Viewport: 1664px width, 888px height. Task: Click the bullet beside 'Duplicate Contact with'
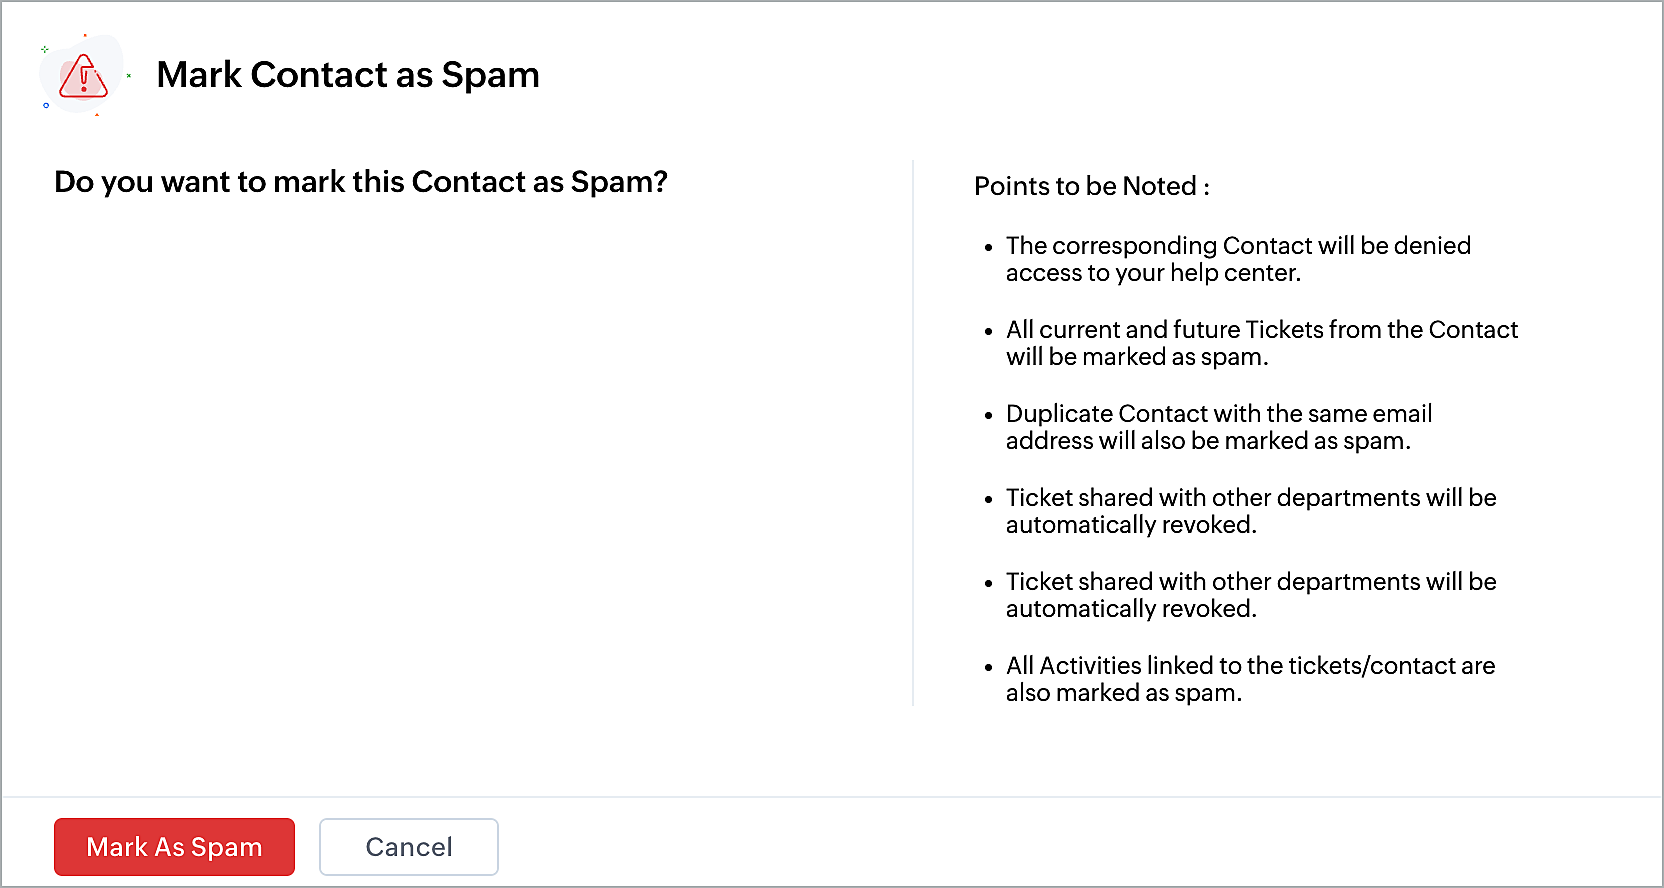(x=988, y=415)
